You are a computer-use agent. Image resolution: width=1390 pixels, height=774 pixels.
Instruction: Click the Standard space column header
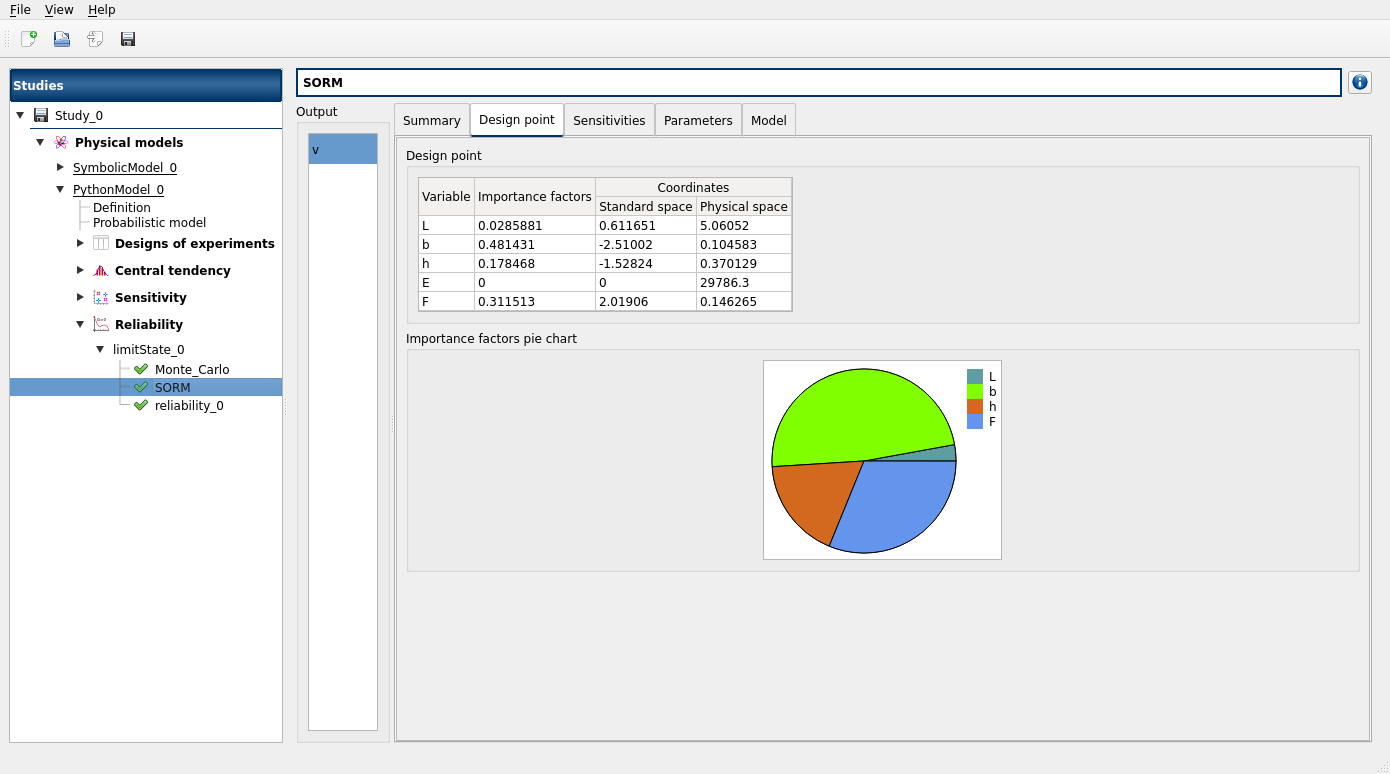[646, 206]
